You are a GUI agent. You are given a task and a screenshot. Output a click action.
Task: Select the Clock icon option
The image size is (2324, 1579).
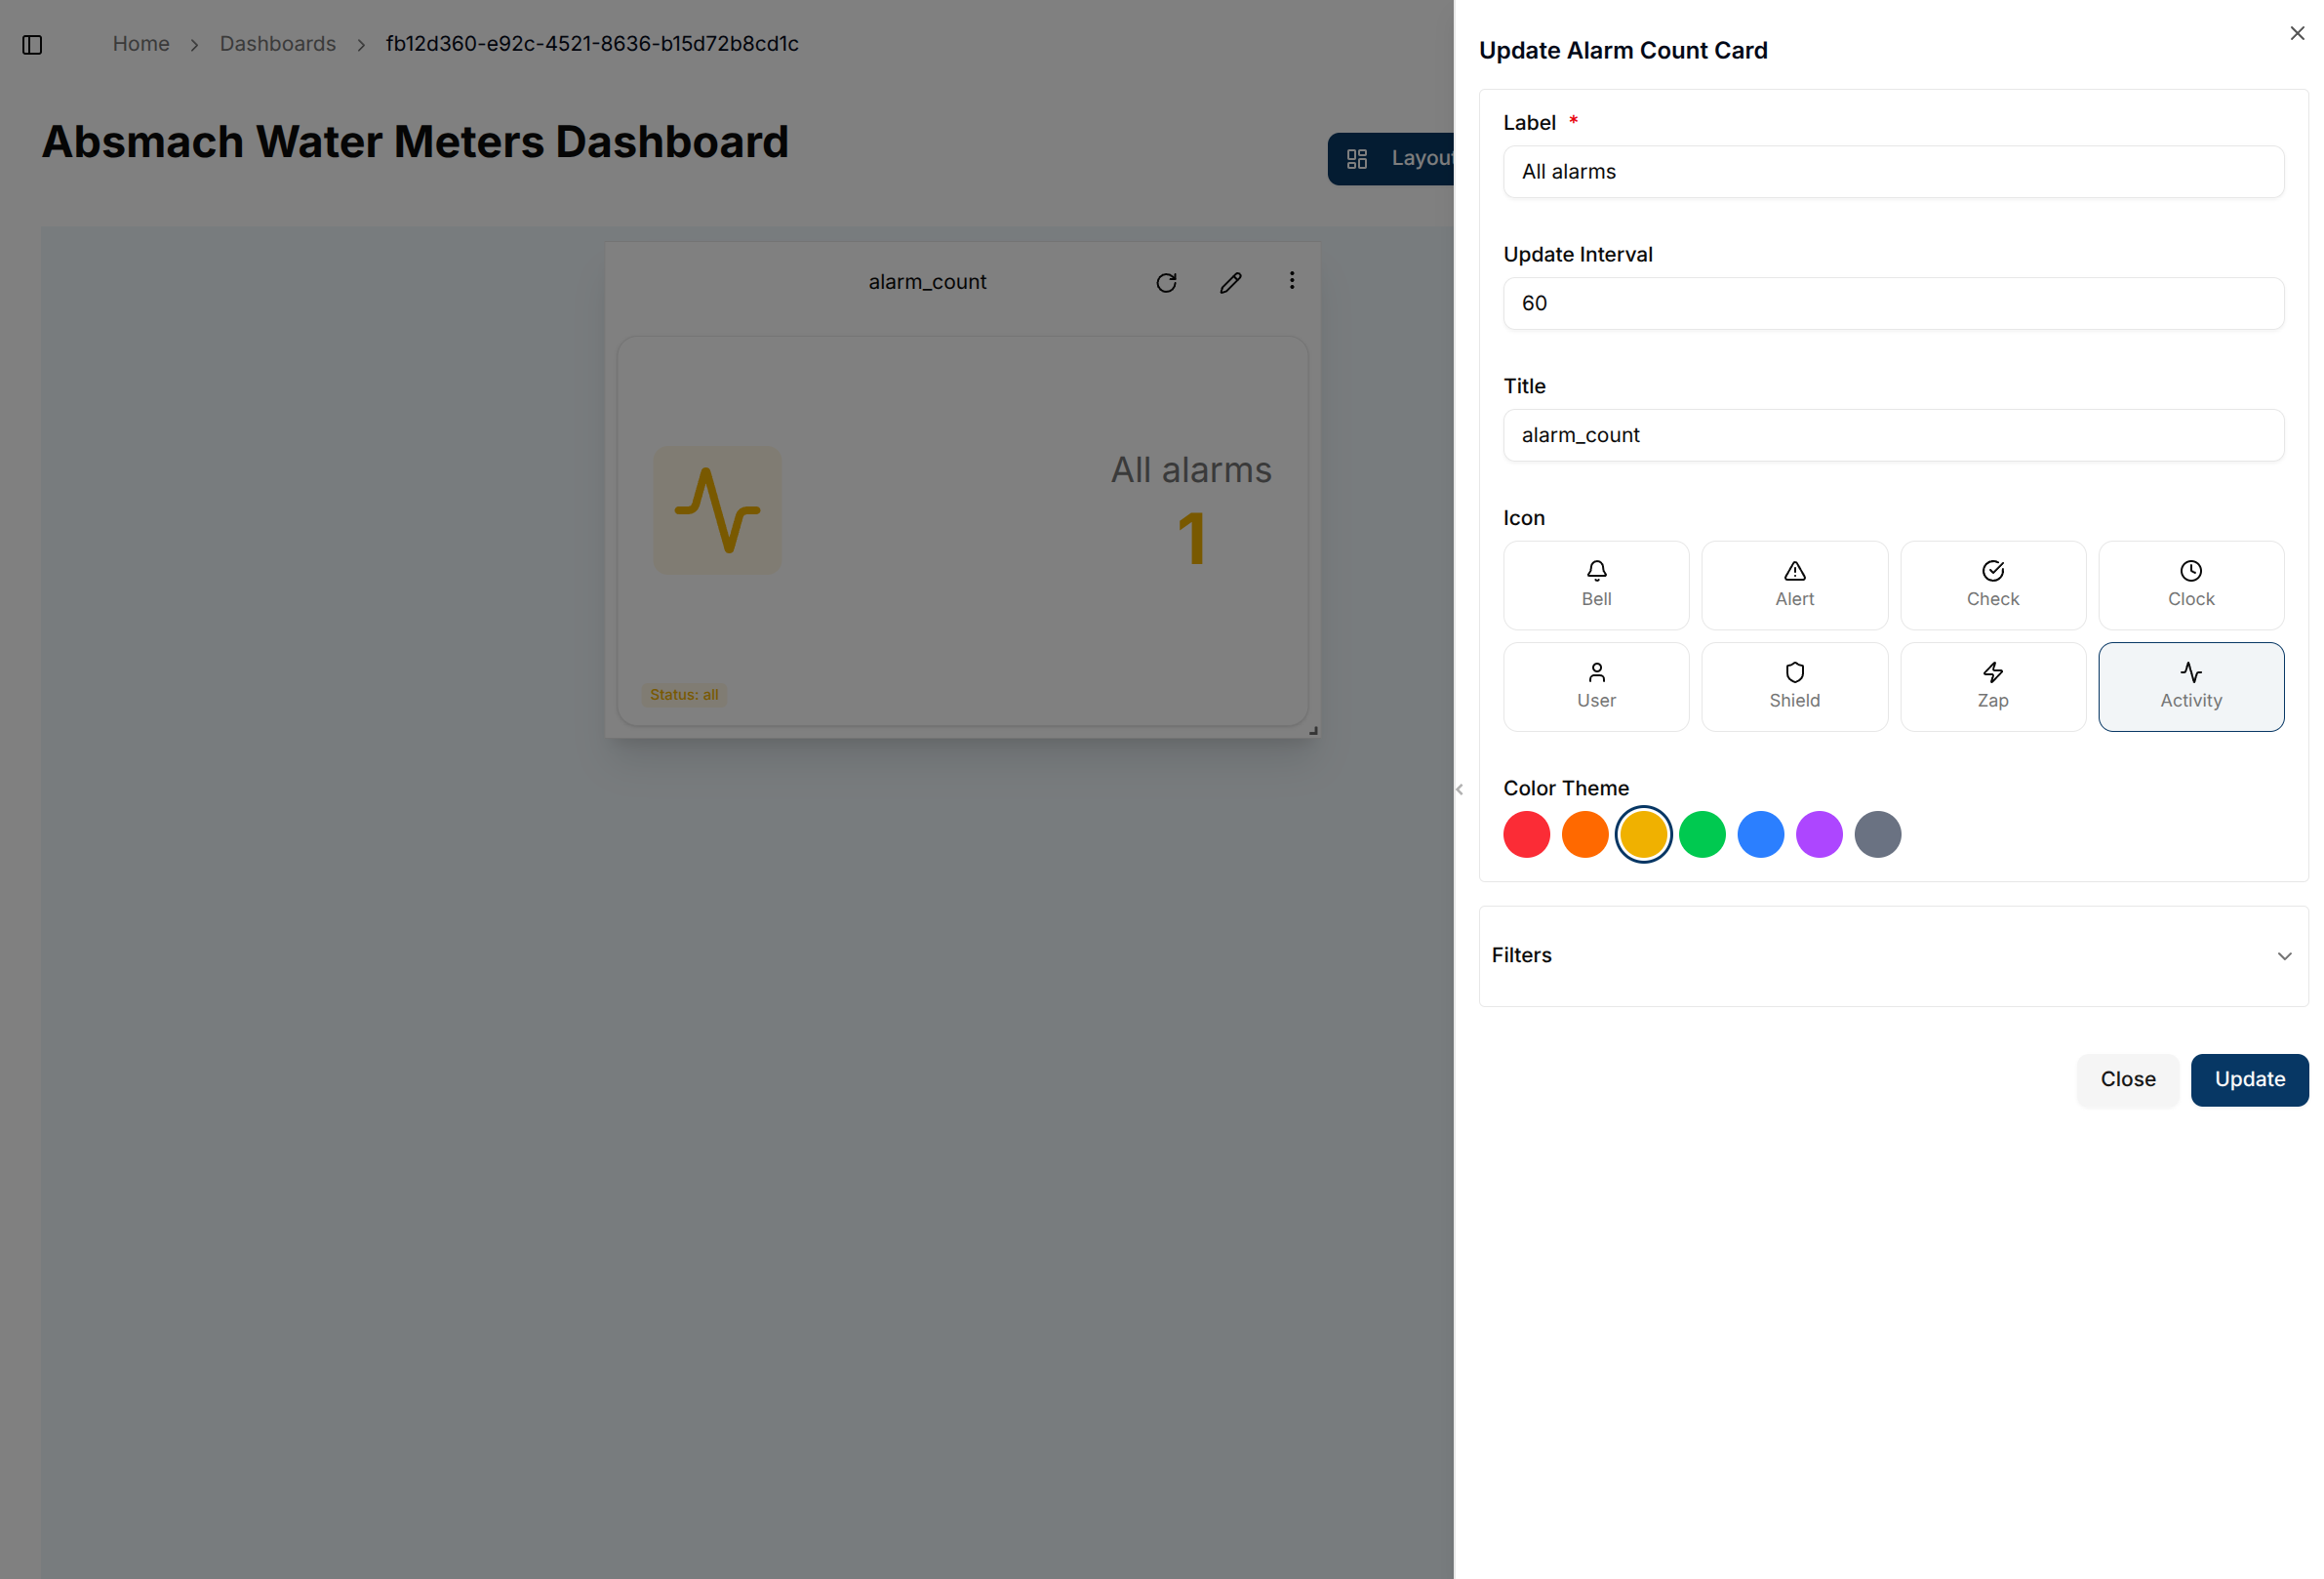coord(2190,584)
